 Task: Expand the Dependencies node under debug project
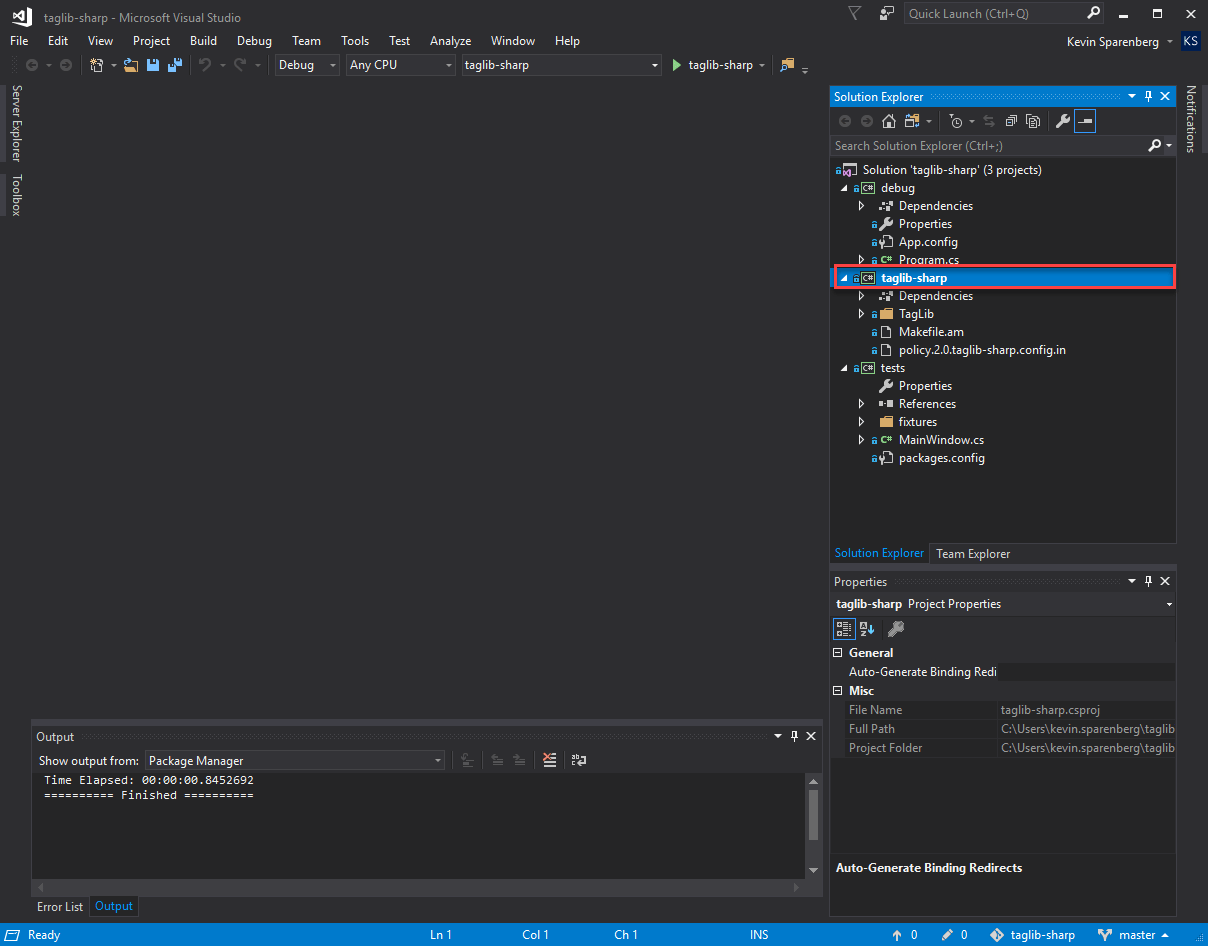862,206
